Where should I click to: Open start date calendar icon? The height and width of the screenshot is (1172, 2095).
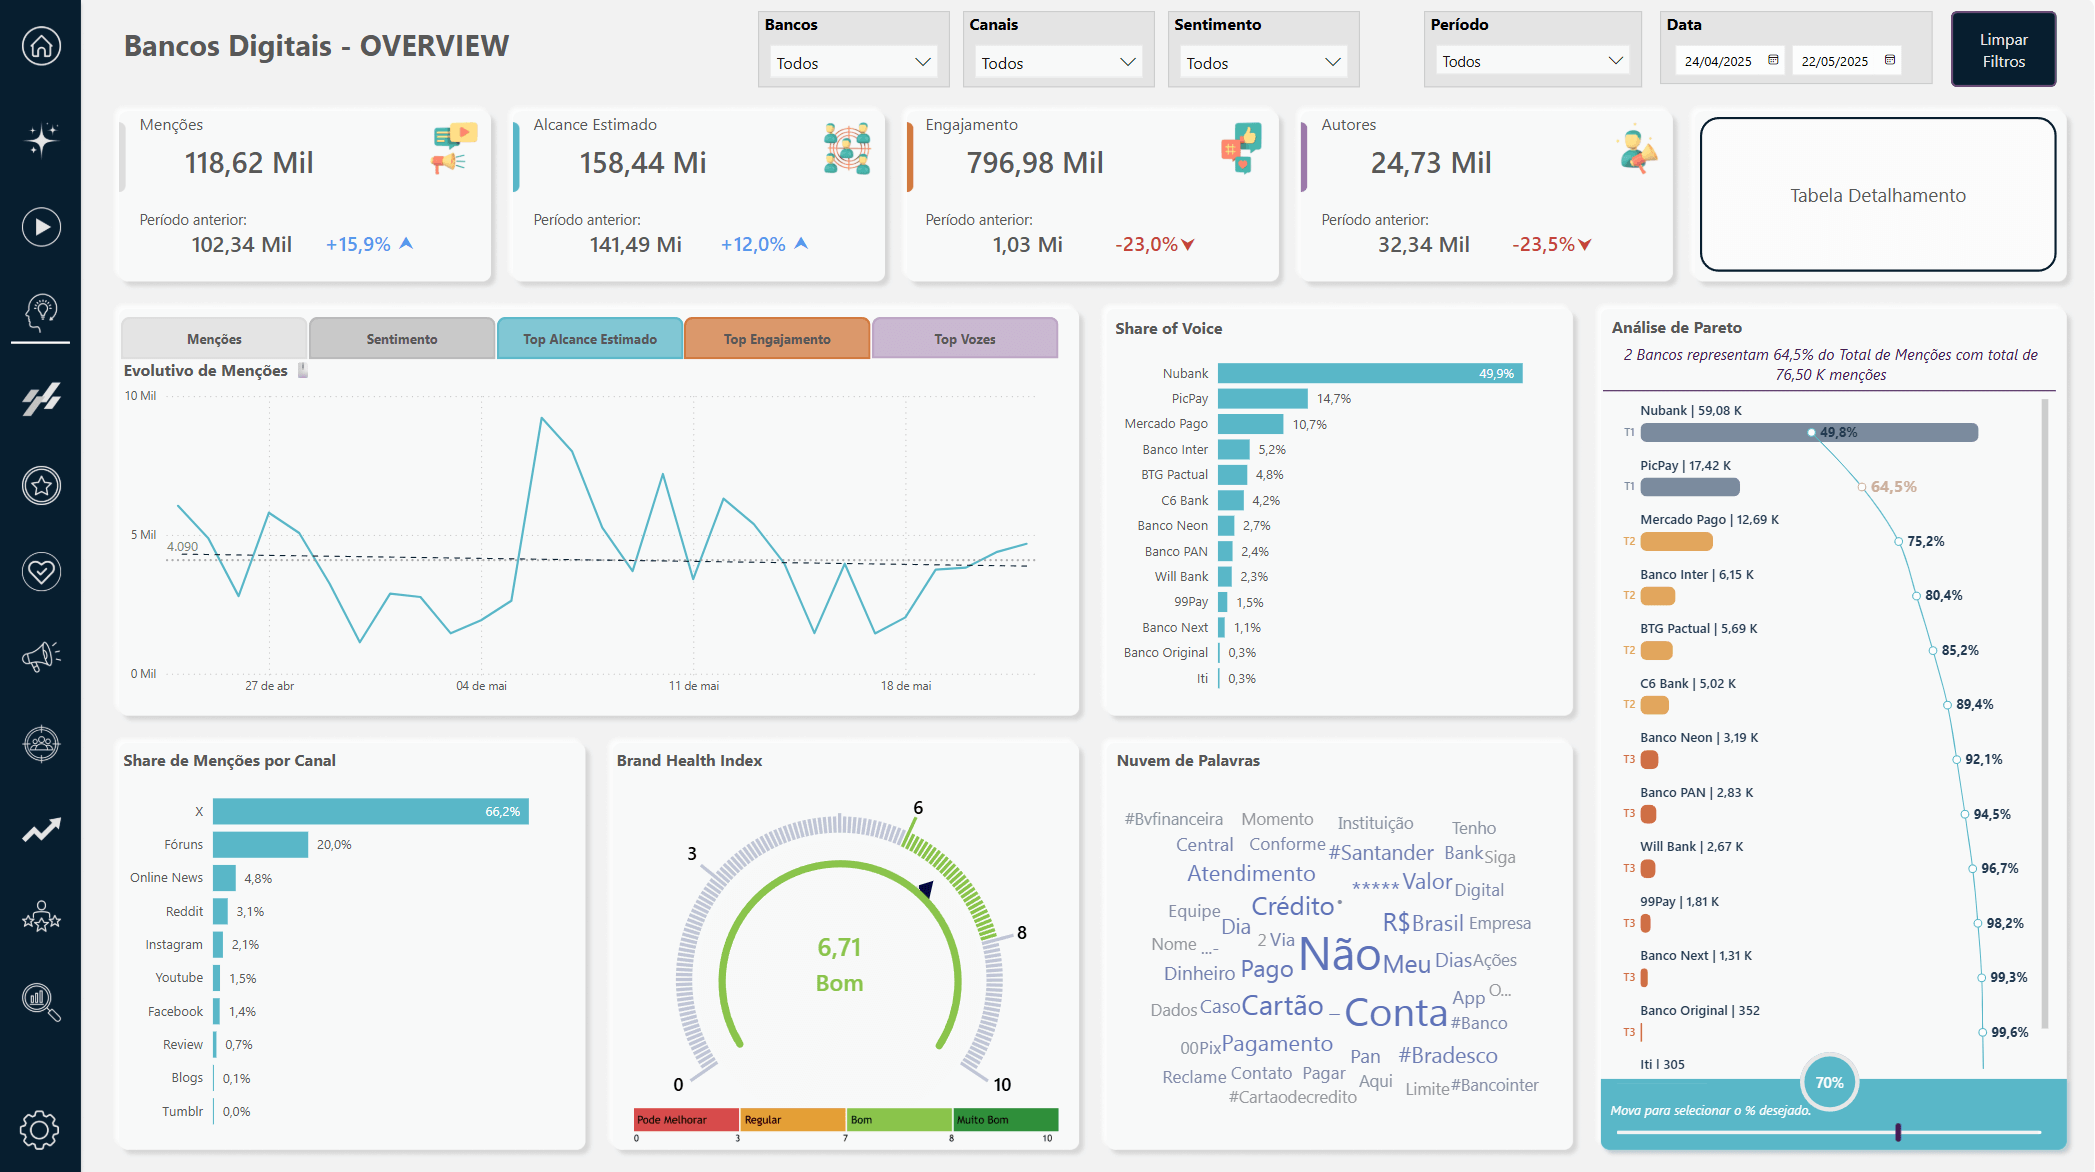point(1773,60)
